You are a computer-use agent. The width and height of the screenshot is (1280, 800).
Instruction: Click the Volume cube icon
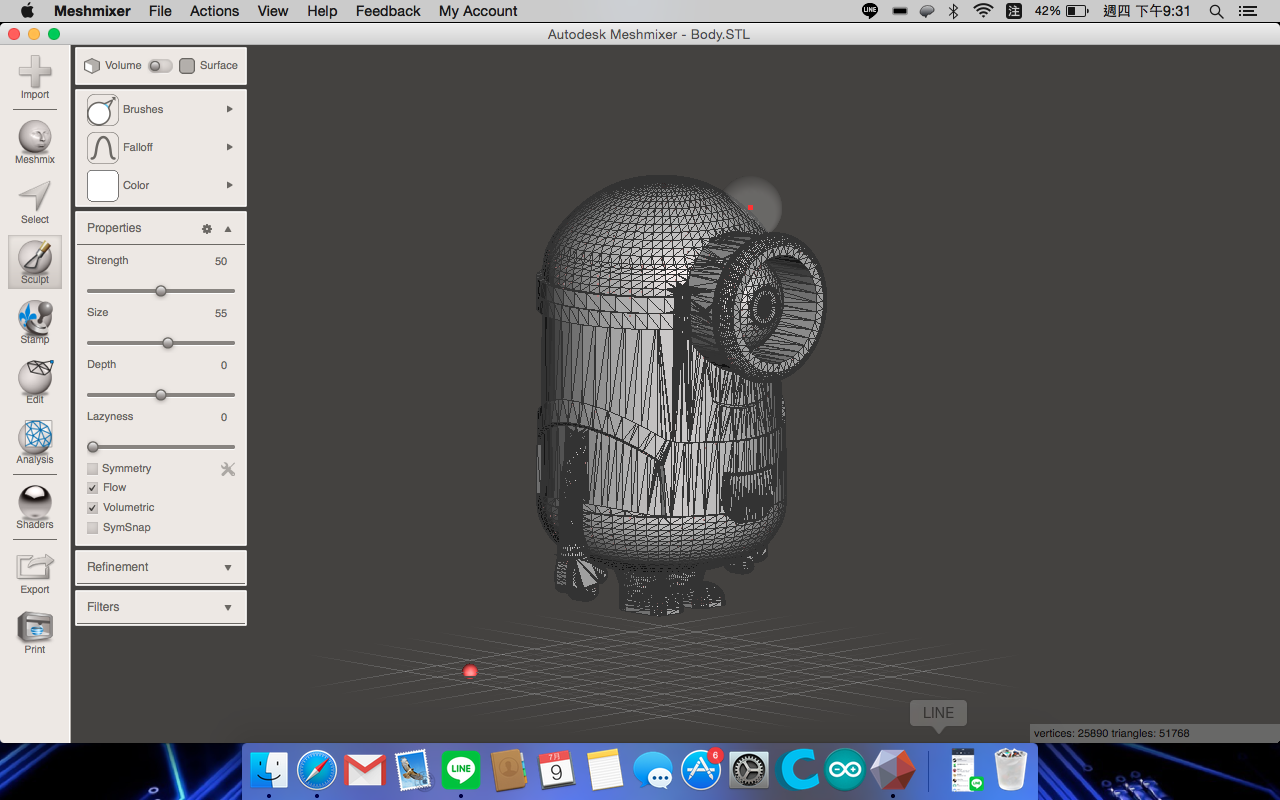[92, 66]
